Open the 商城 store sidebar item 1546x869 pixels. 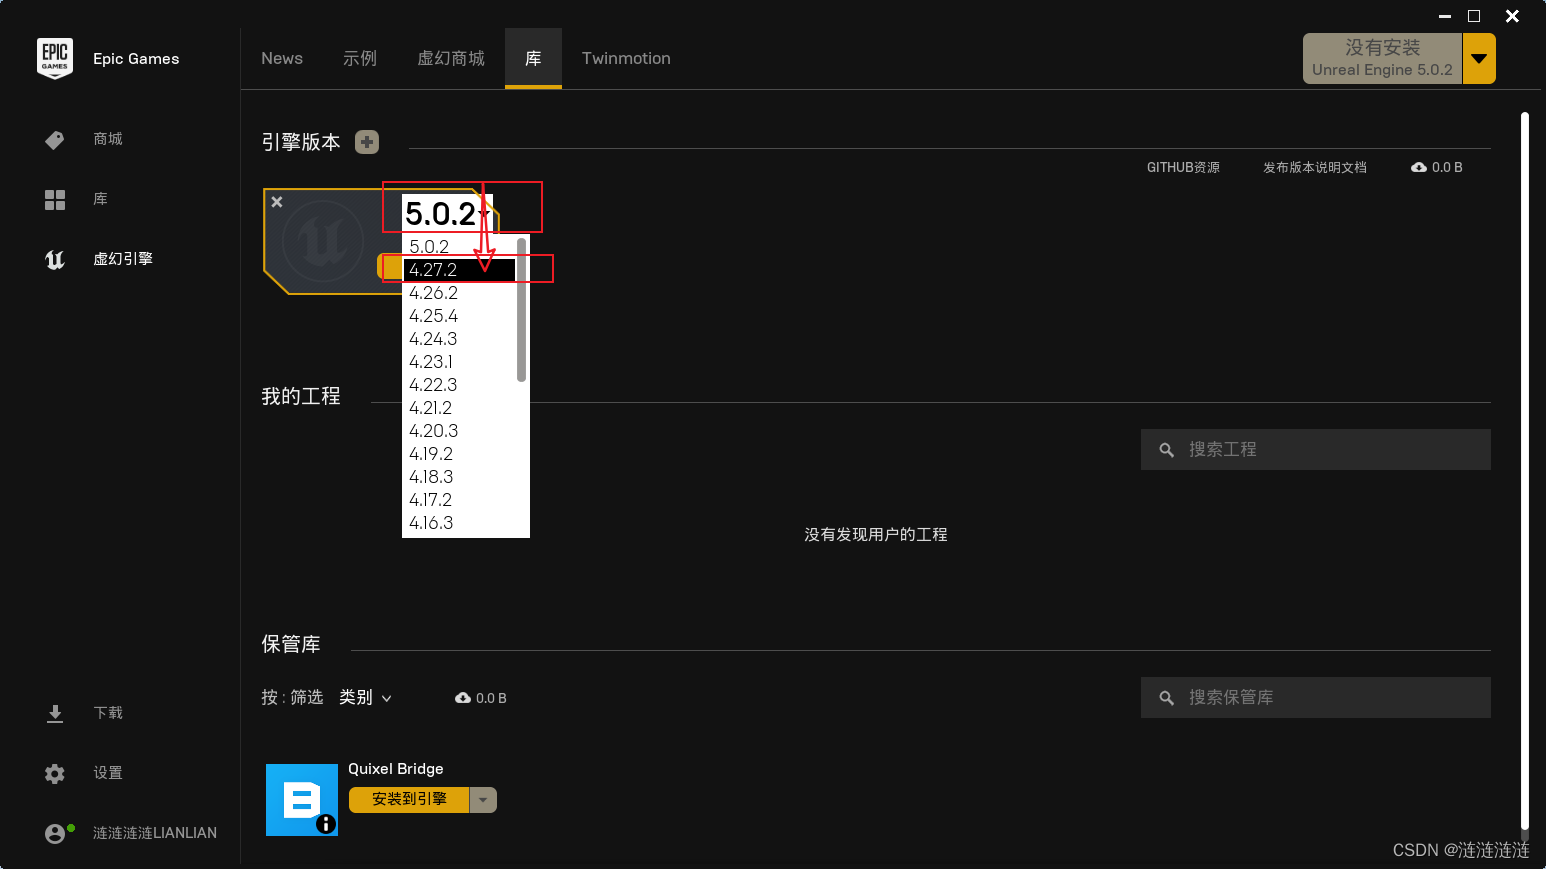click(x=84, y=139)
